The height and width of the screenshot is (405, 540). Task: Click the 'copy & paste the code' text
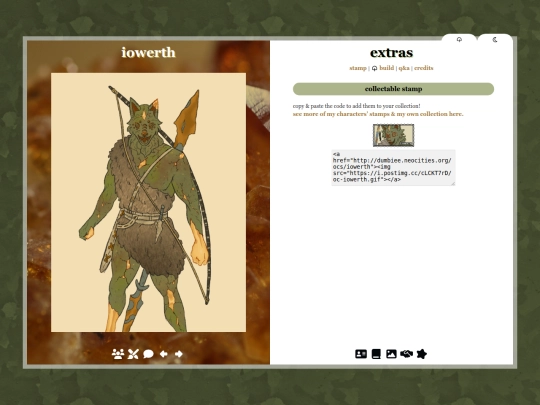click(356, 106)
